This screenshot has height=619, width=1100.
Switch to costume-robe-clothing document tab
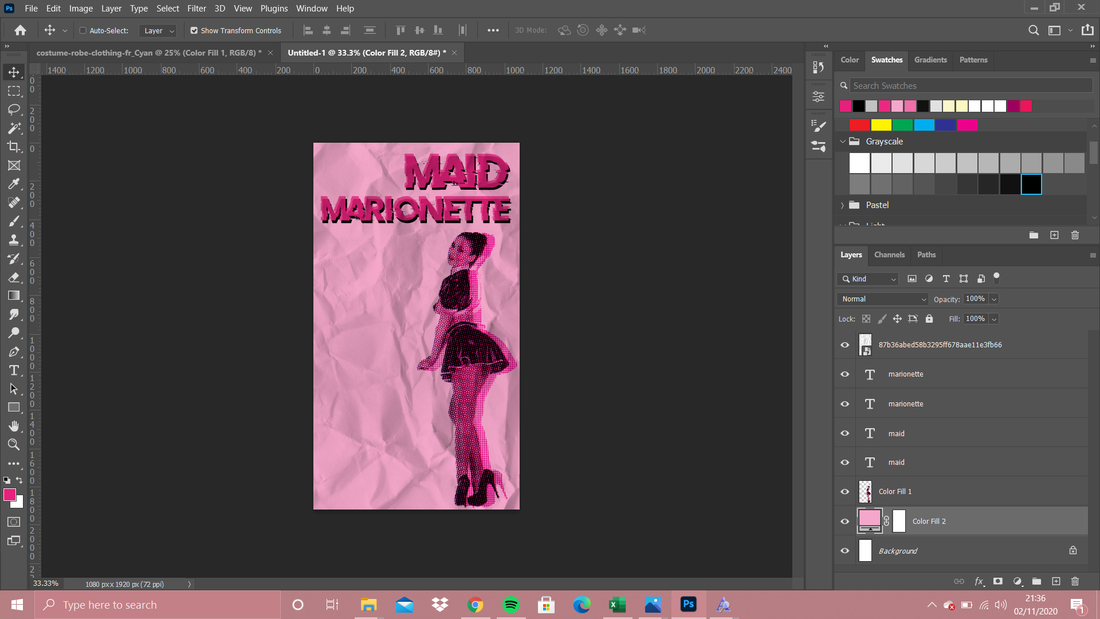[x=149, y=53]
